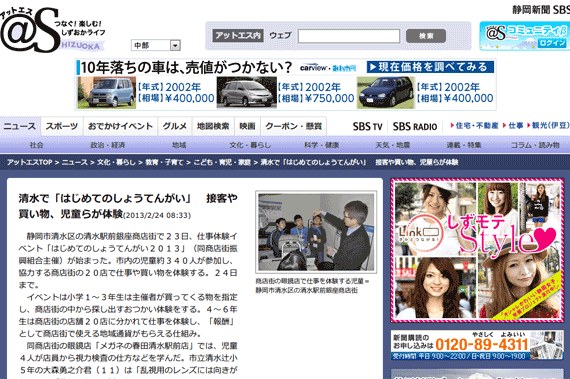Click the SBS RADIO logo link

[x=415, y=126]
